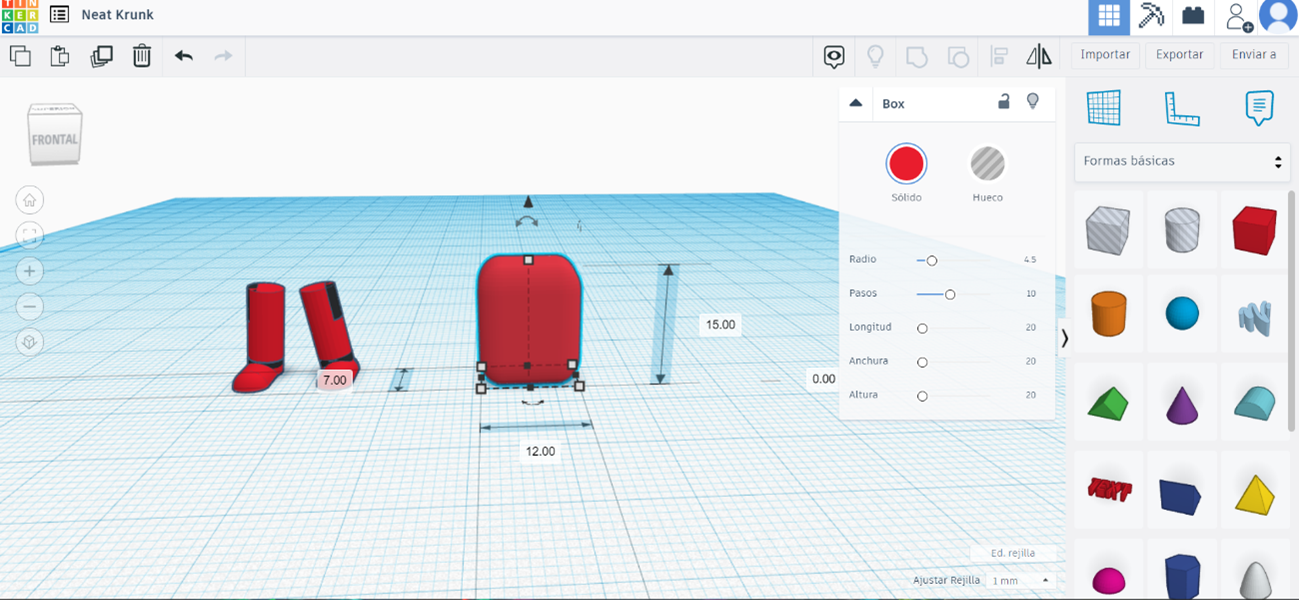The width and height of the screenshot is (1299, 600).
Task: Open the align tool
Action: (999, 56)
